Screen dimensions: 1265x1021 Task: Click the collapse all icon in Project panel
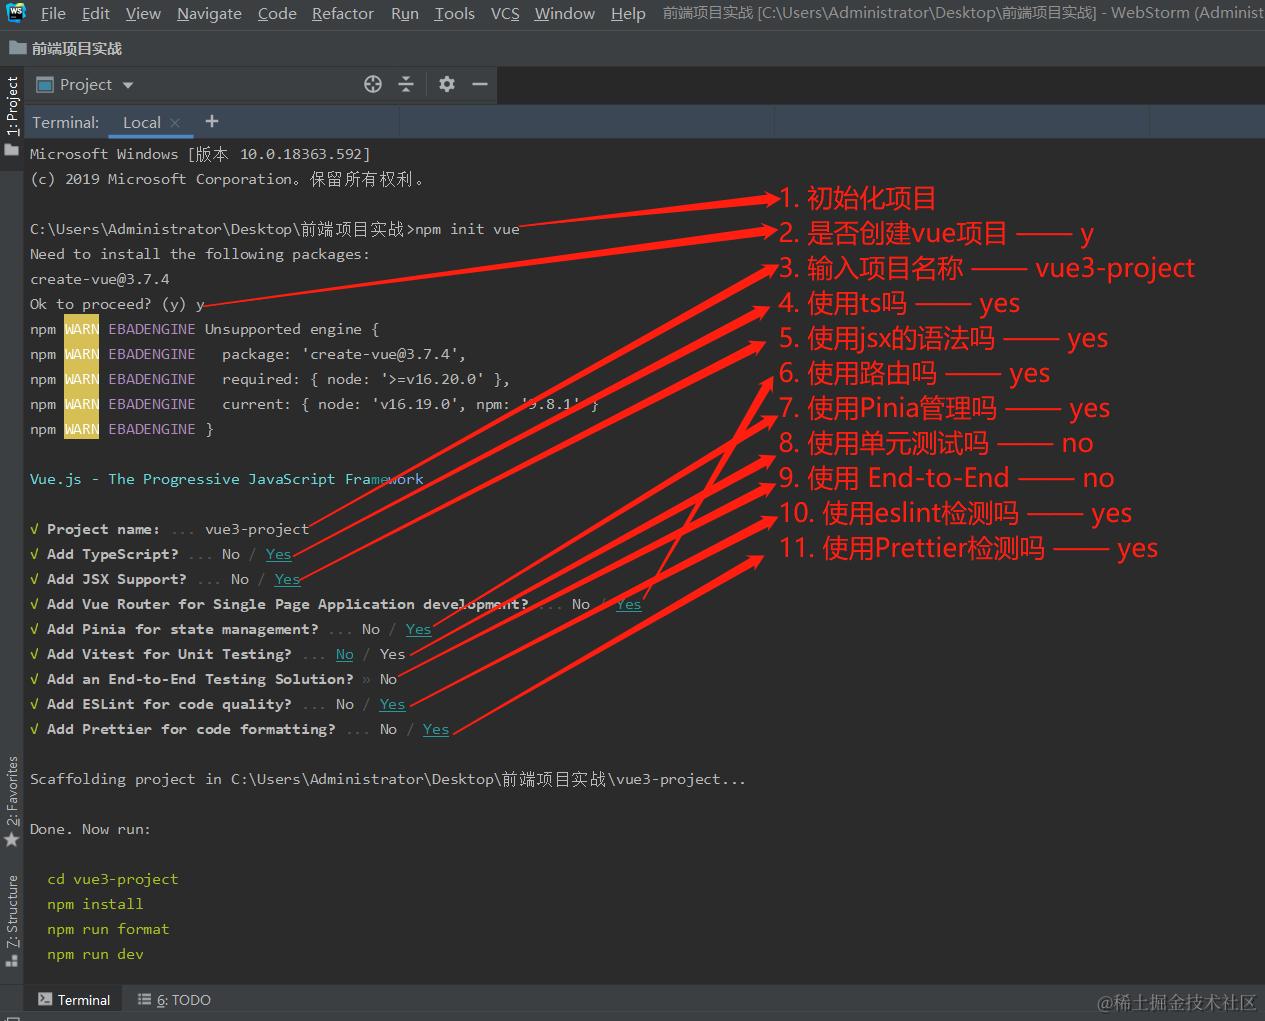click(406, 85)
